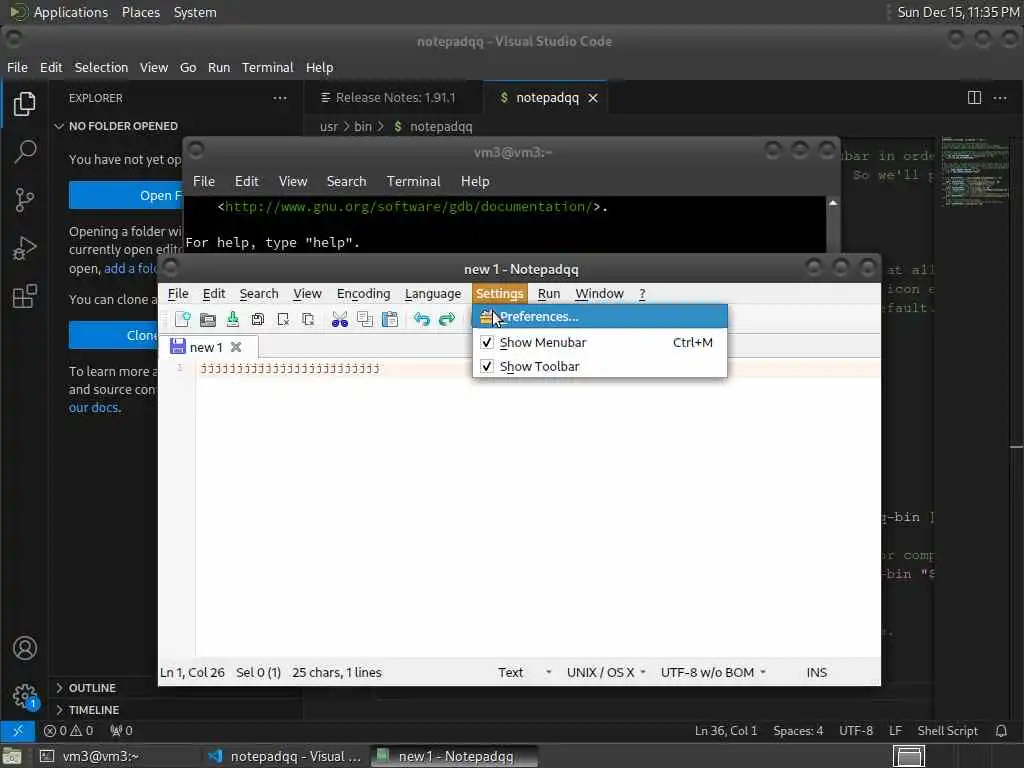Image resolution: width=1024 pixels, height=768 pixels.
Task: Click the Paste clipboard icon in Notepadqq
Action: click(390, 319)
